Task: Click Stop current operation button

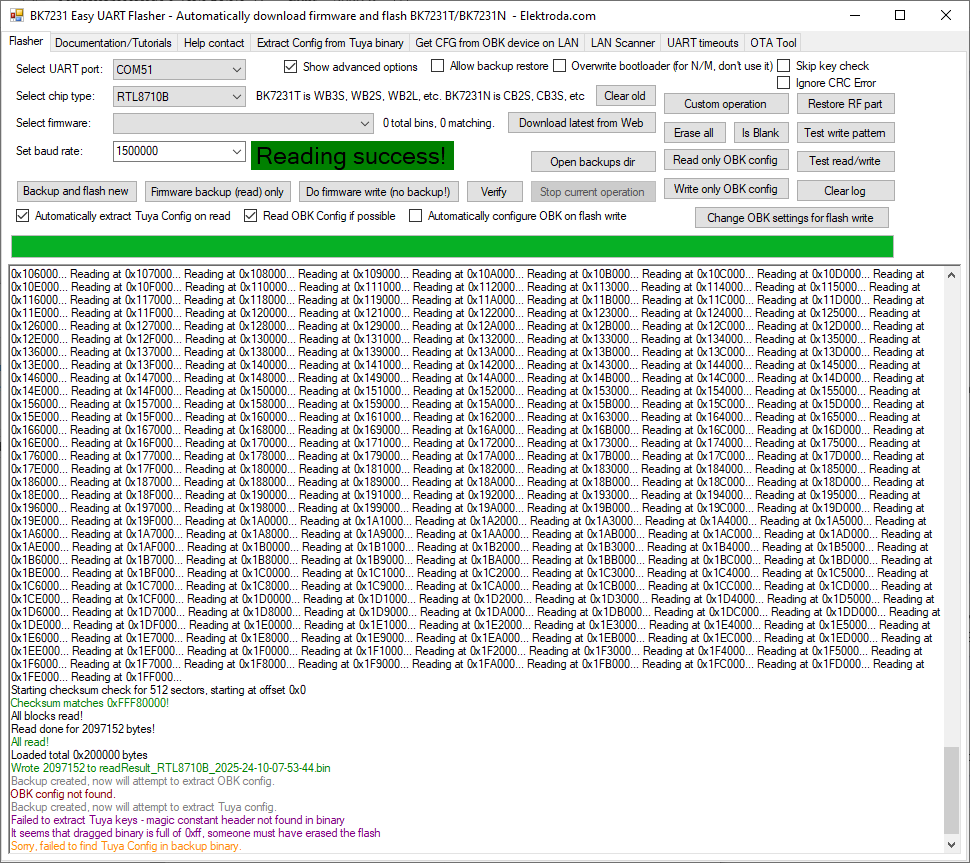Action: point(592,192)
